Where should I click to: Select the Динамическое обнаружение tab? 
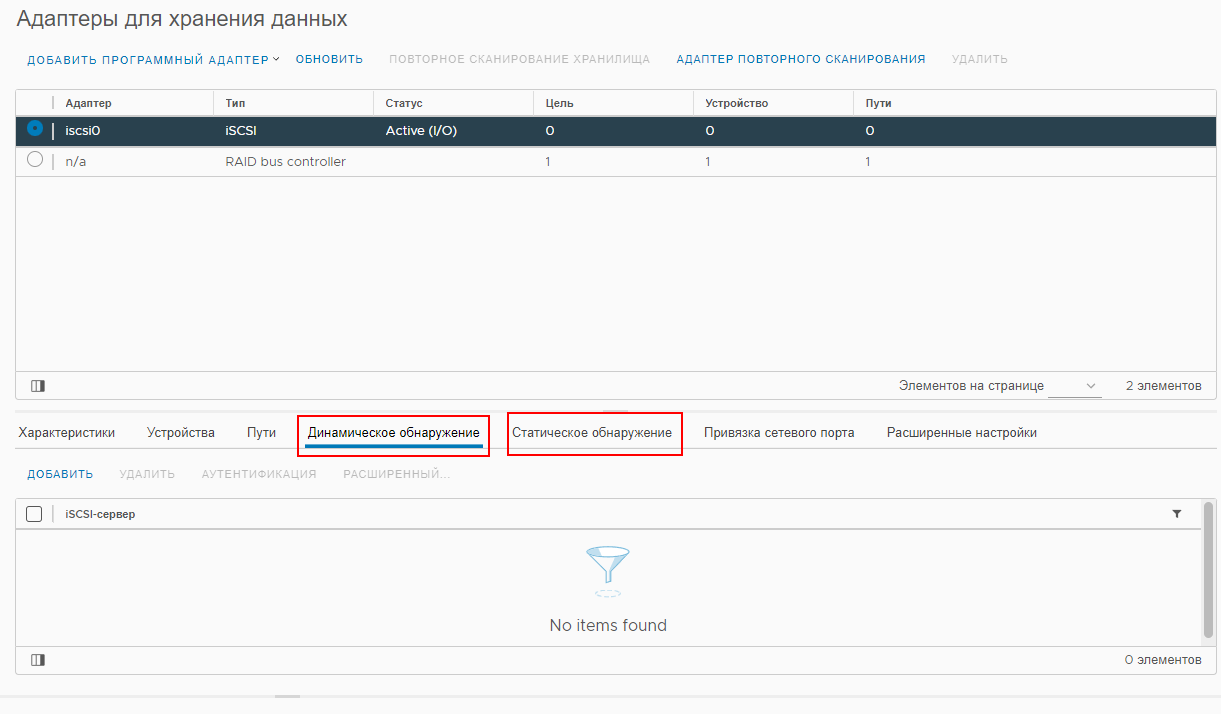(394, 433)
